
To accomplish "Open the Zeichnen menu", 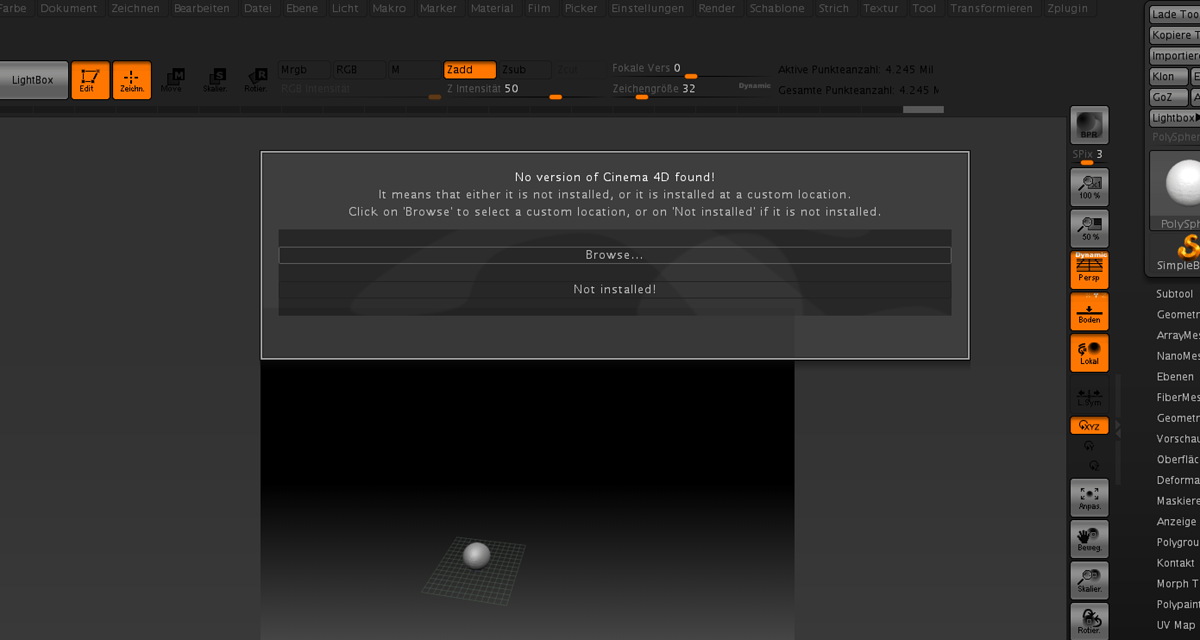I will [x=135, y=8].
